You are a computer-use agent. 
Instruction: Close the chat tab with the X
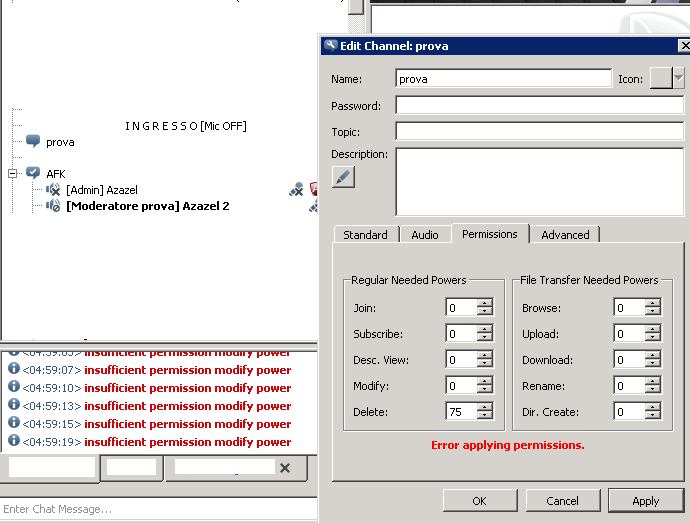(285, 468)
